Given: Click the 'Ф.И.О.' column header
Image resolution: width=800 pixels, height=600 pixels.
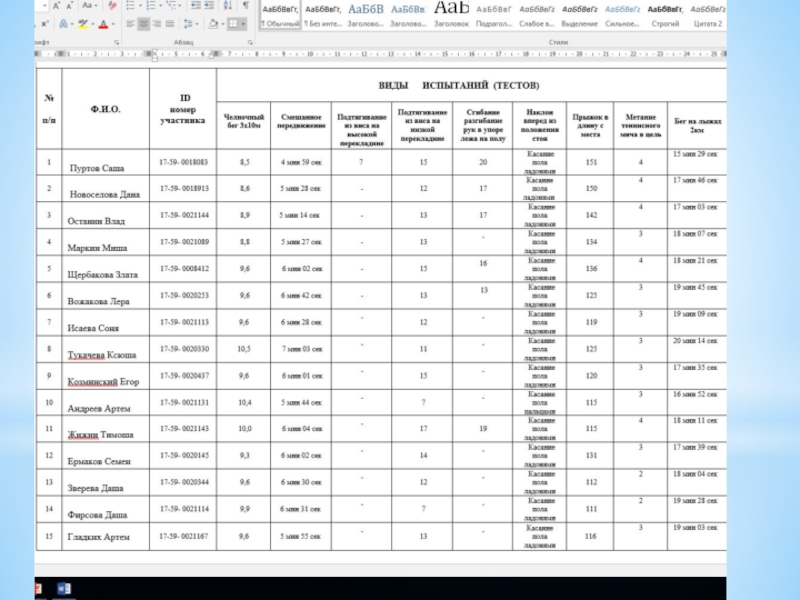Looking at the screenshot, I should pos(106,109).
